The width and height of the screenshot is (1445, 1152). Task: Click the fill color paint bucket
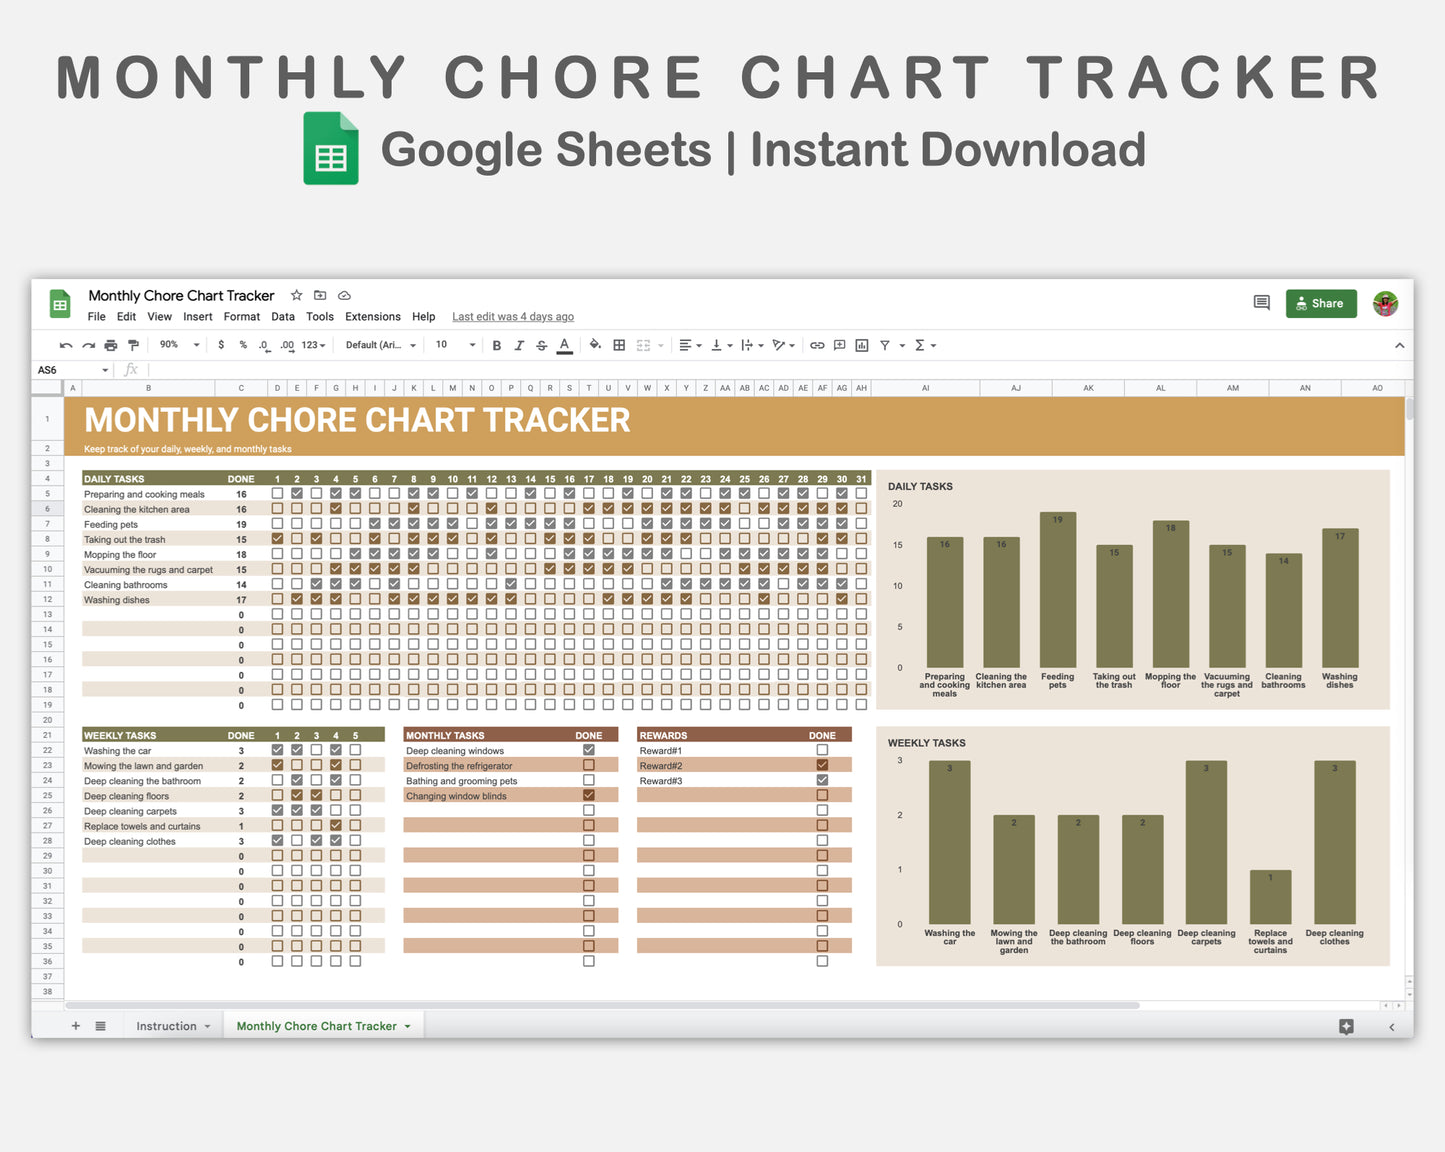coord(595,345)
